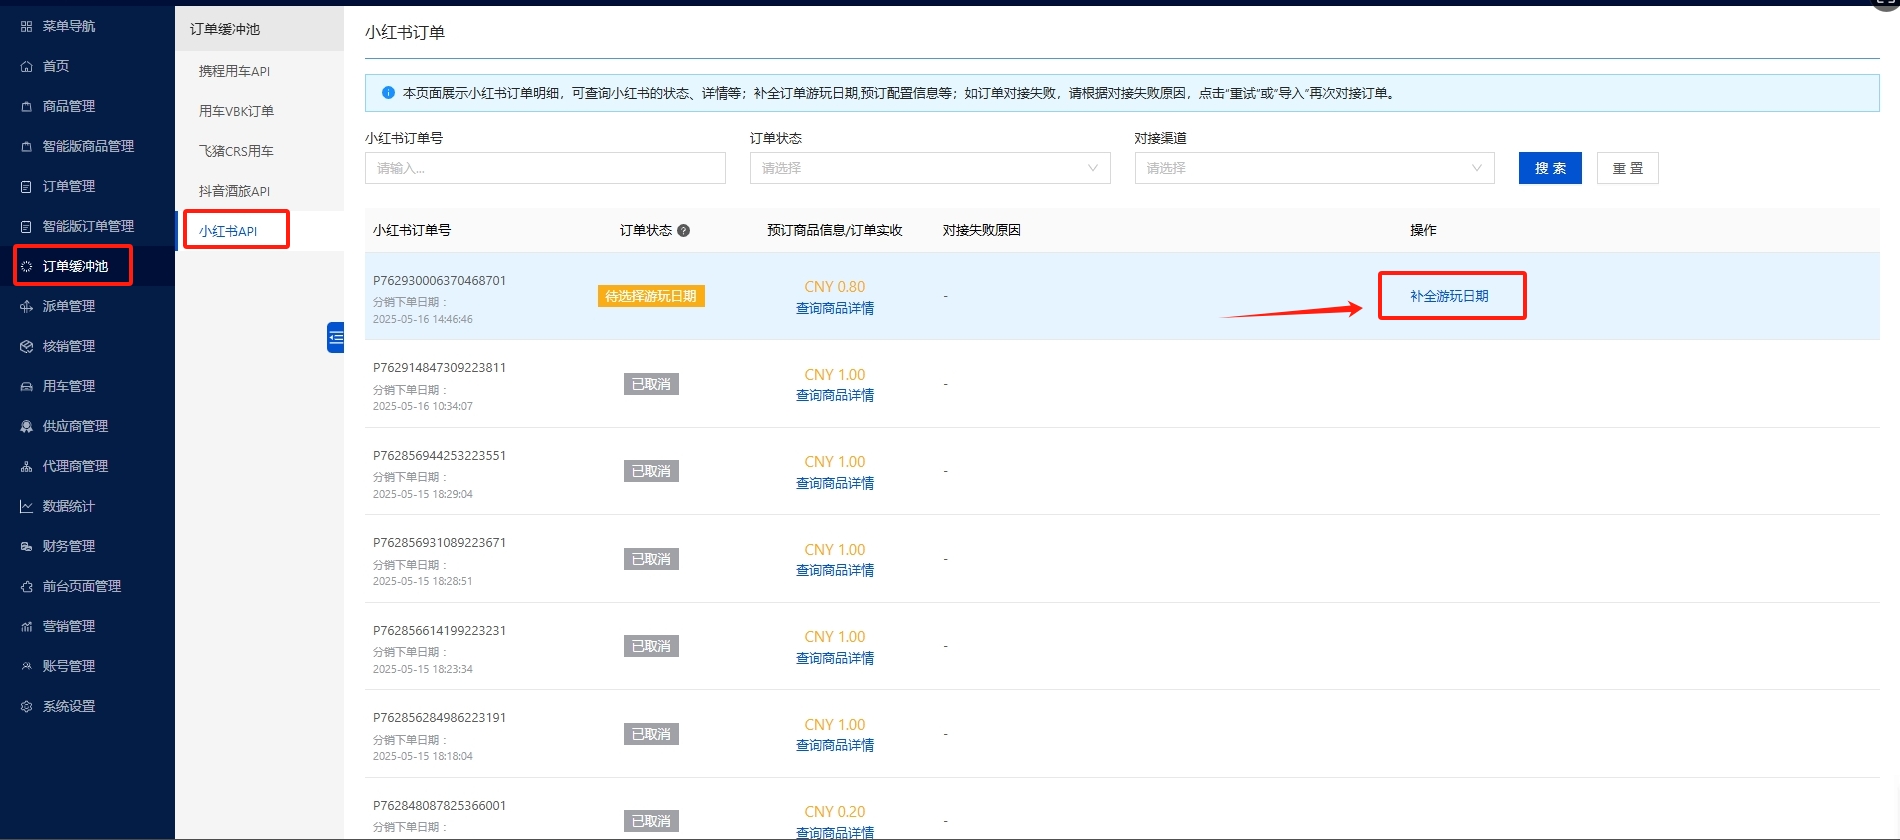Click the 智能版商品管理 sidebar icon
Screen dimensions: 1900x840
tap(26, 146)
